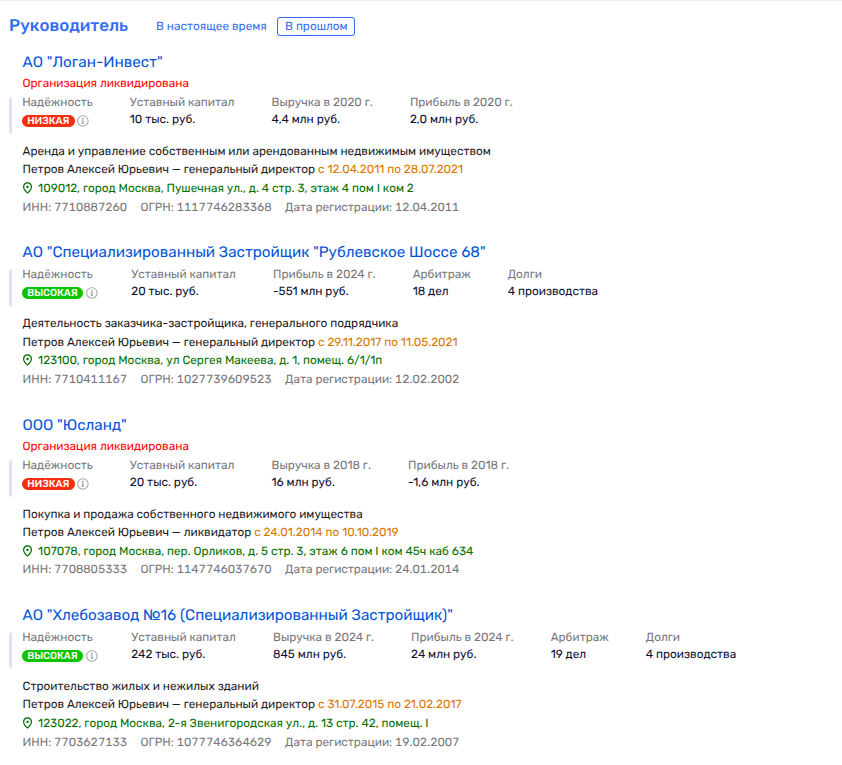Click '19 дел' arbitration for Хлебозавод №16
This screenshot has width=842, height=765.
point(569,655)
